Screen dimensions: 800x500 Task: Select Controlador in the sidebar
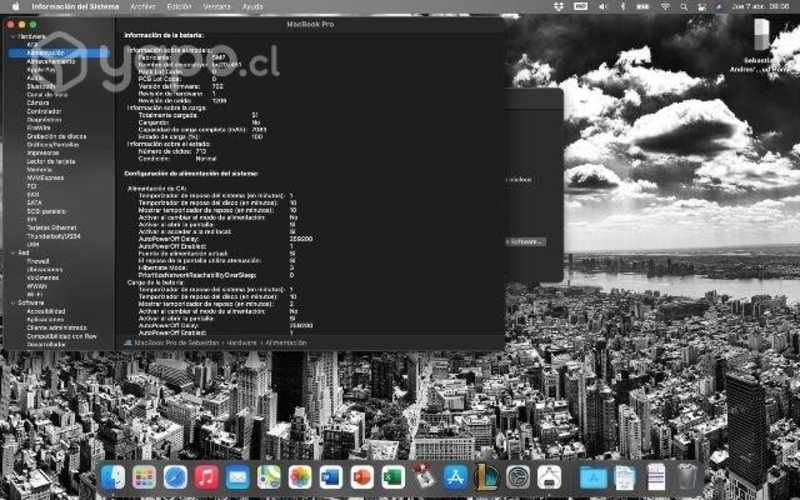pyautogui.click(x=44, y=111)
